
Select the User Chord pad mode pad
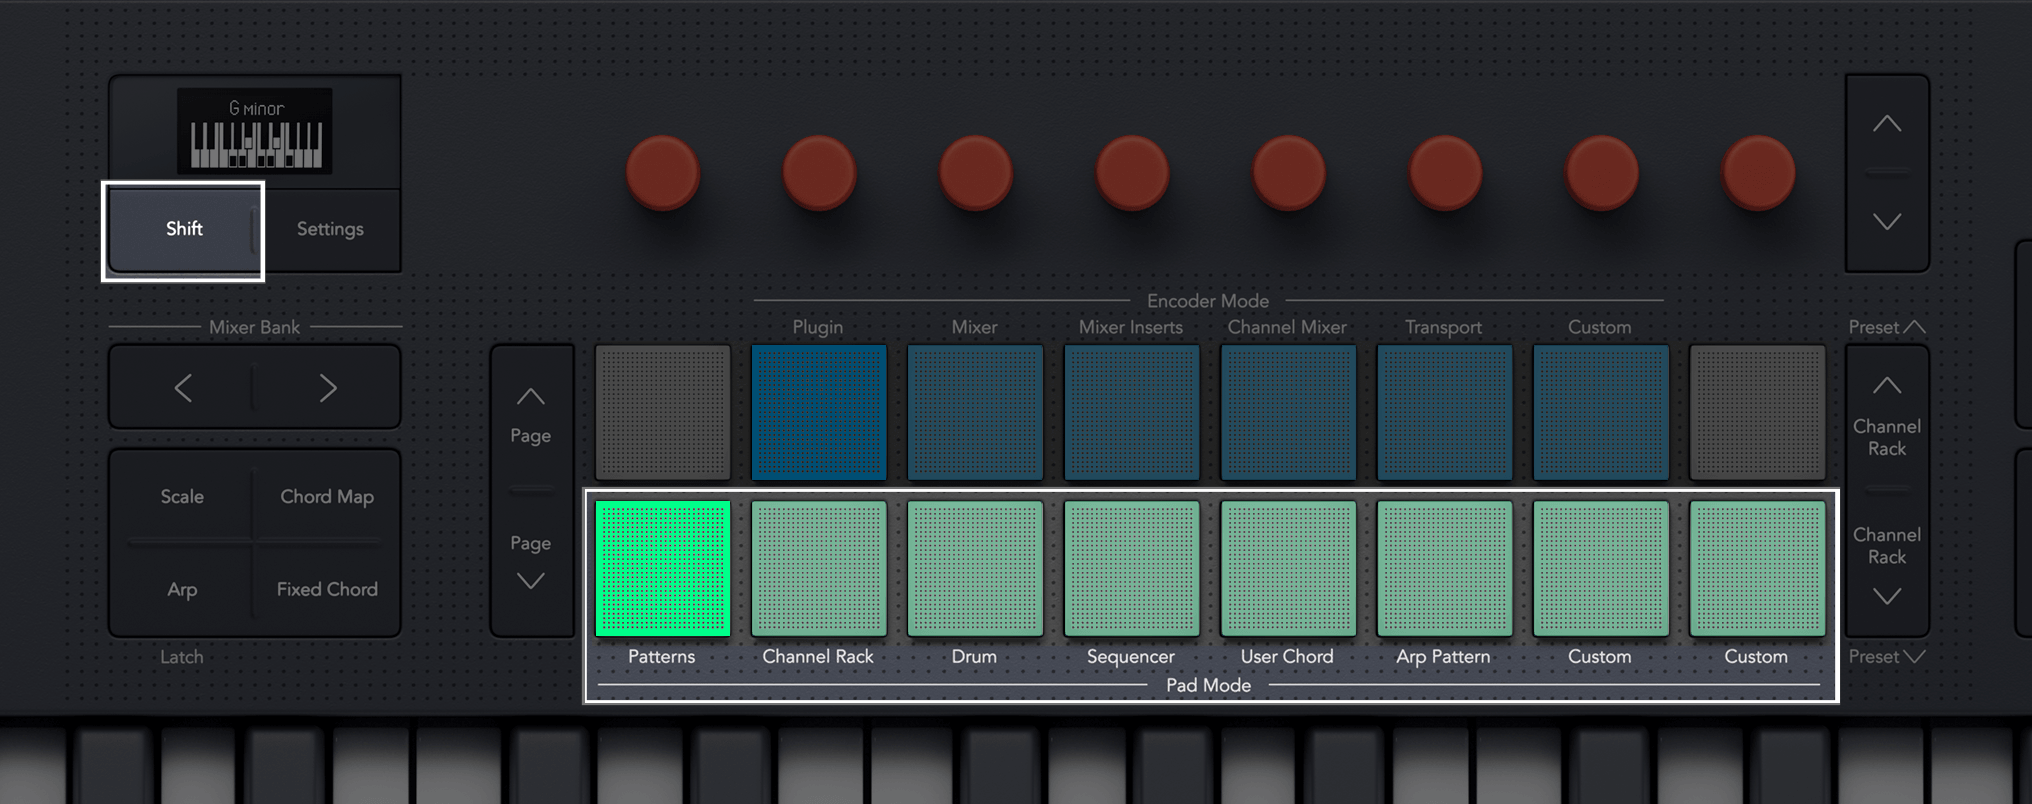pyautogui.click(x=1288, y=568)
